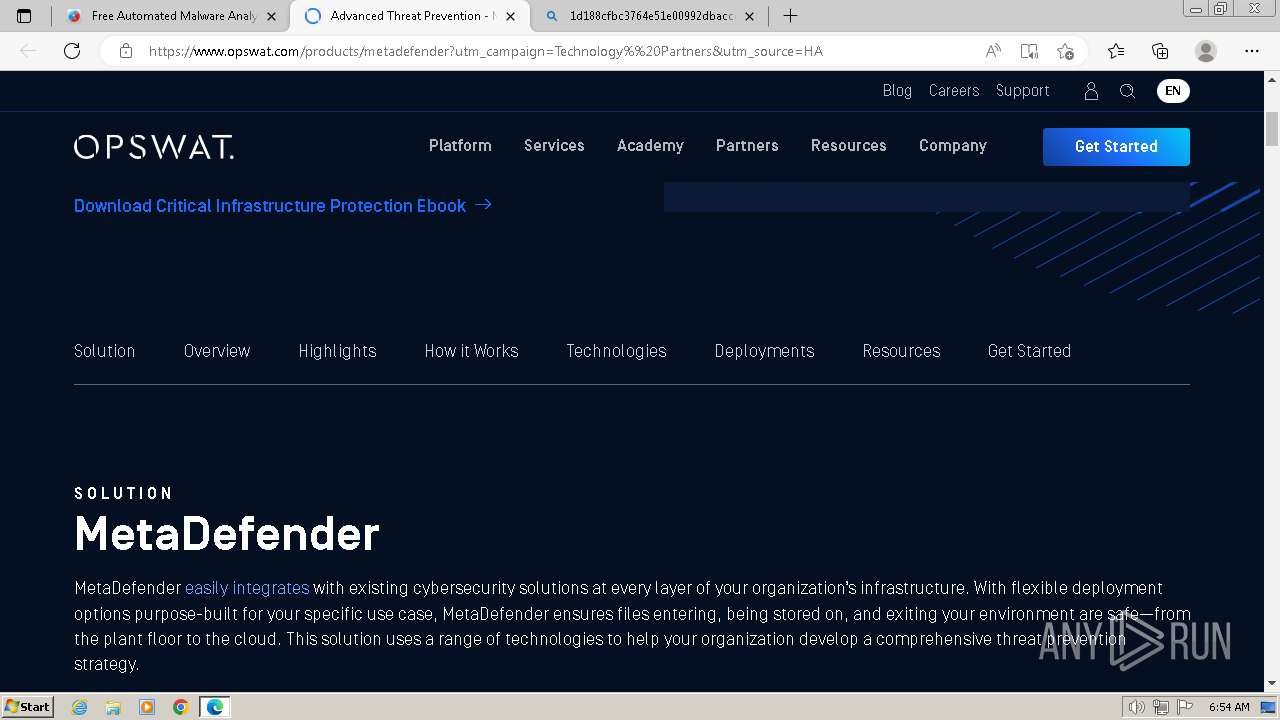Click the Windows Start button
The width and height of the screenshot is (1280, 720).
click(x=27, y=707)
